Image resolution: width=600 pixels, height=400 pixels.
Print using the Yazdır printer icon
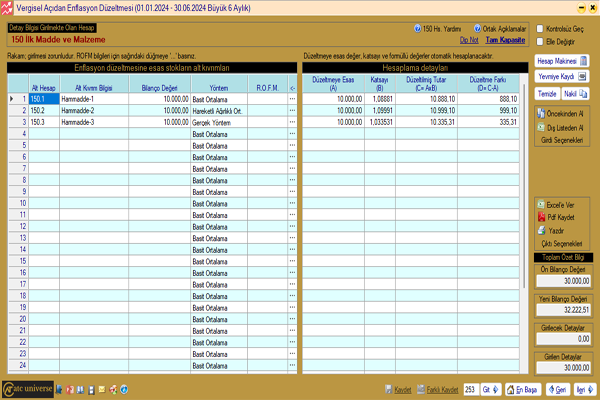click(x=541, y=230)
